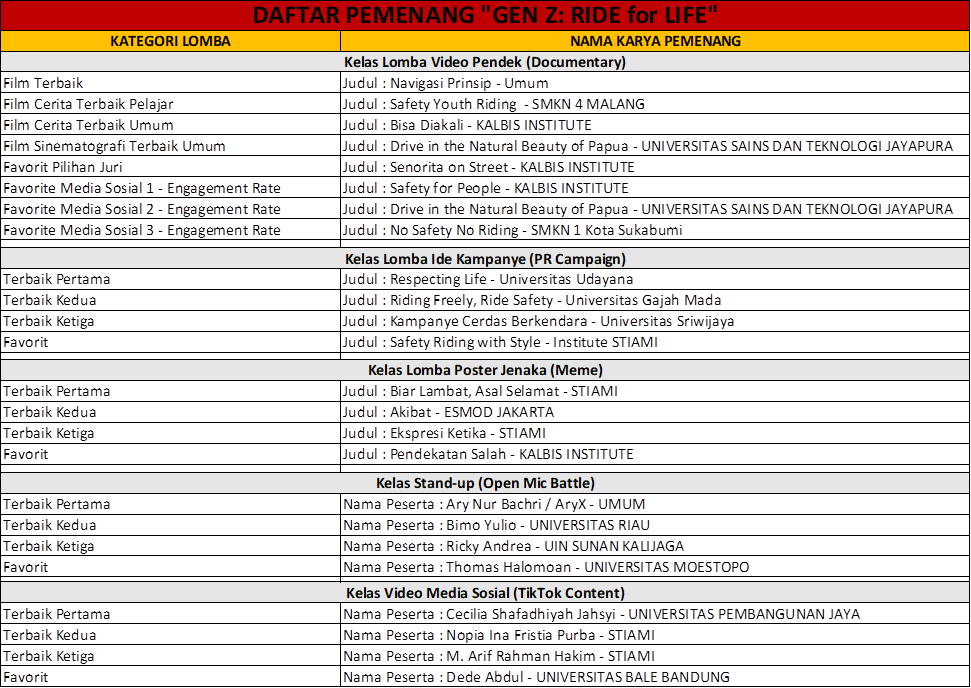Click the Ekspresi Ketika - STIAMI cell
971x688 pixels.
click(655, 433)
